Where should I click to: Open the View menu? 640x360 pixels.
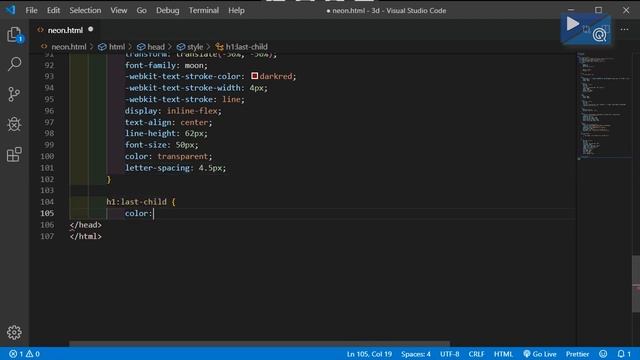pyautogui.click(x=119, y=11)
